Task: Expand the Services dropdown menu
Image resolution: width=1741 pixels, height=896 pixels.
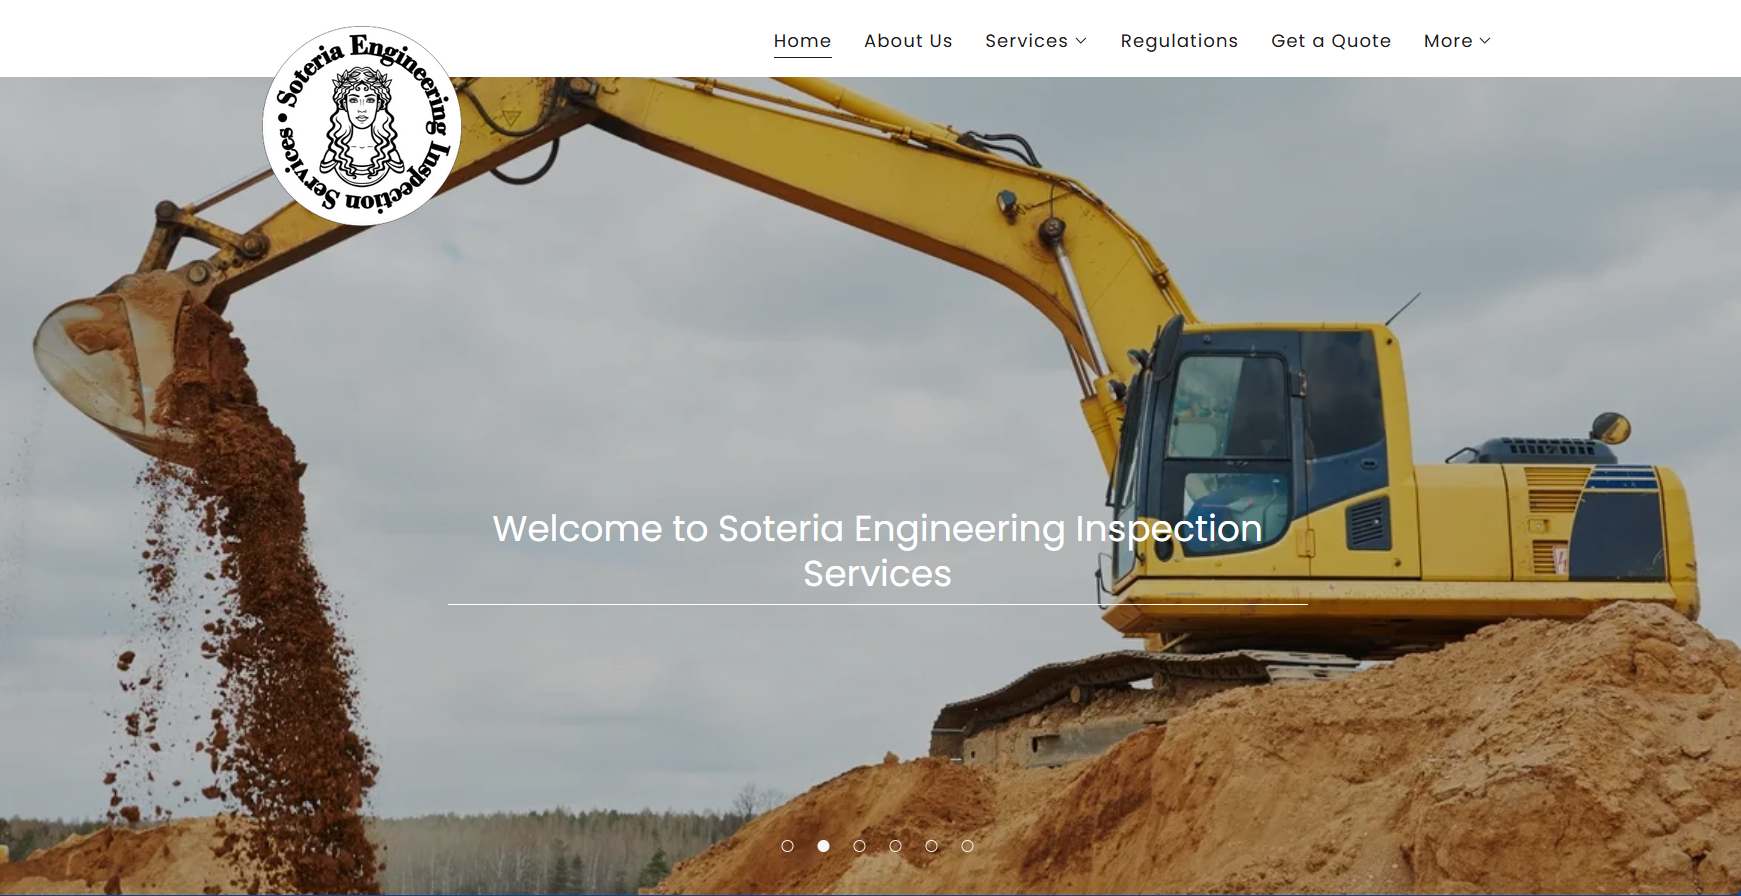Action: click(x=1036, y=41)
